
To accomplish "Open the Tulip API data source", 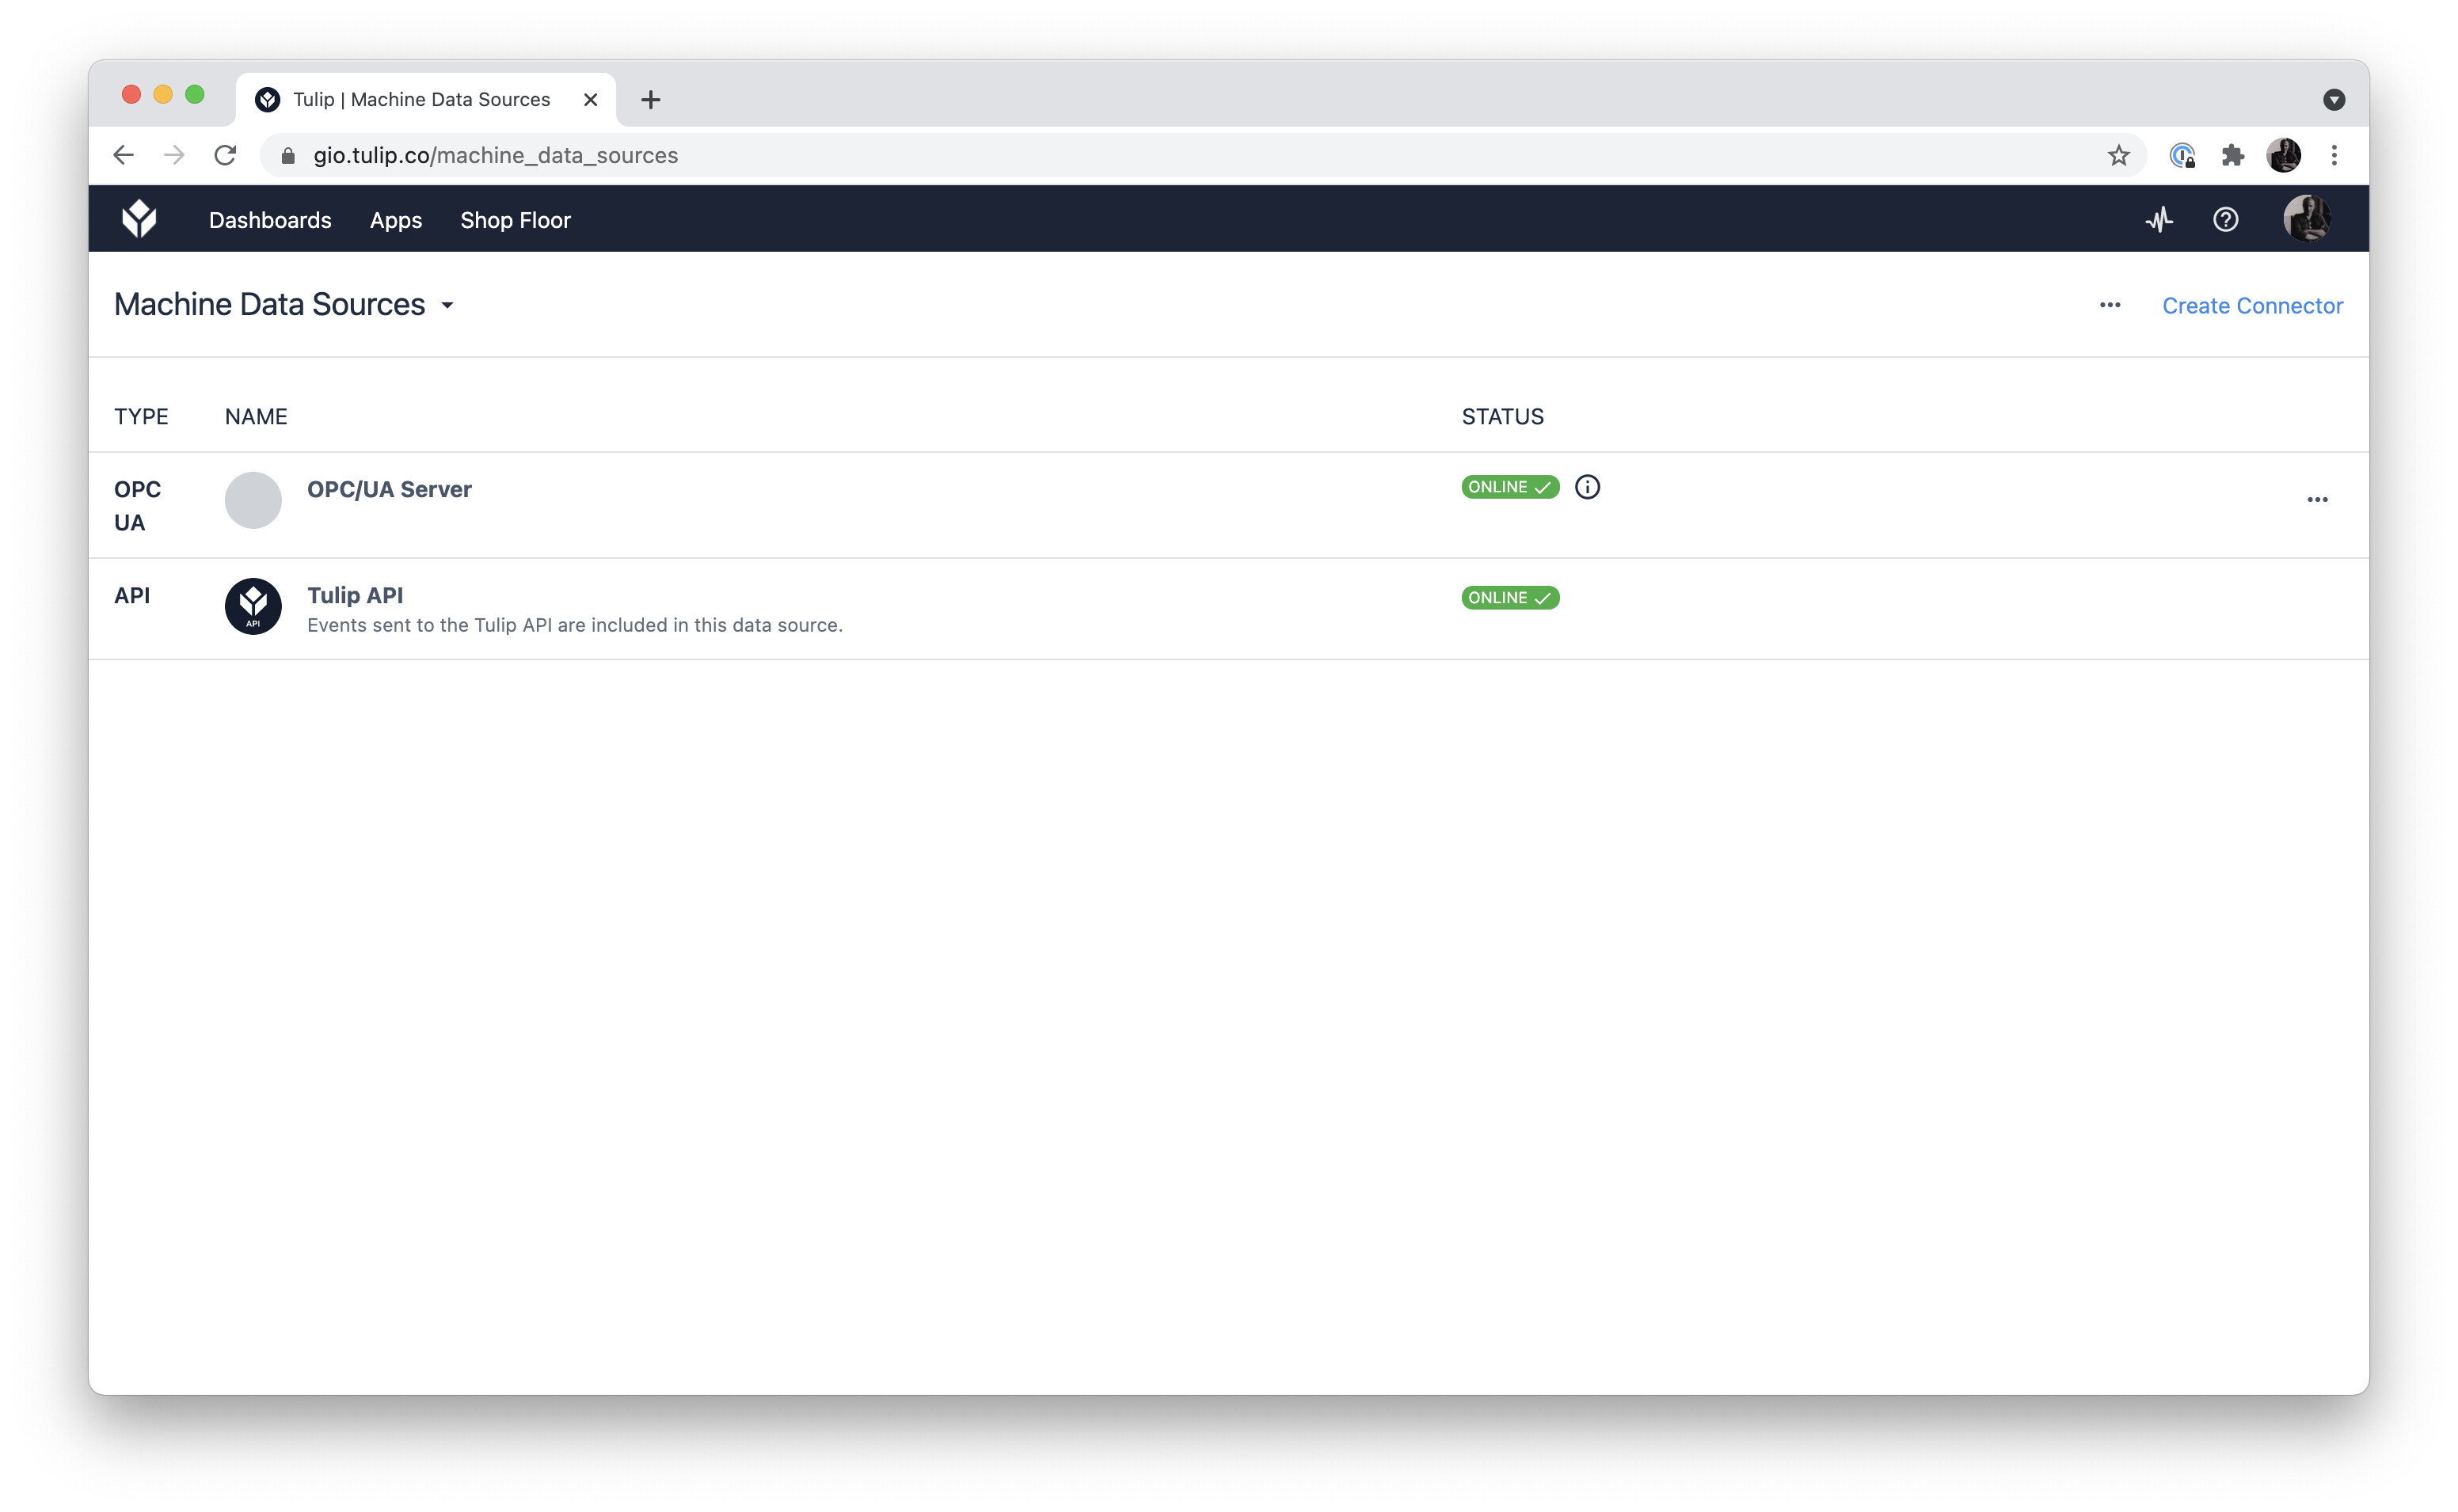I will pos(355,595).
